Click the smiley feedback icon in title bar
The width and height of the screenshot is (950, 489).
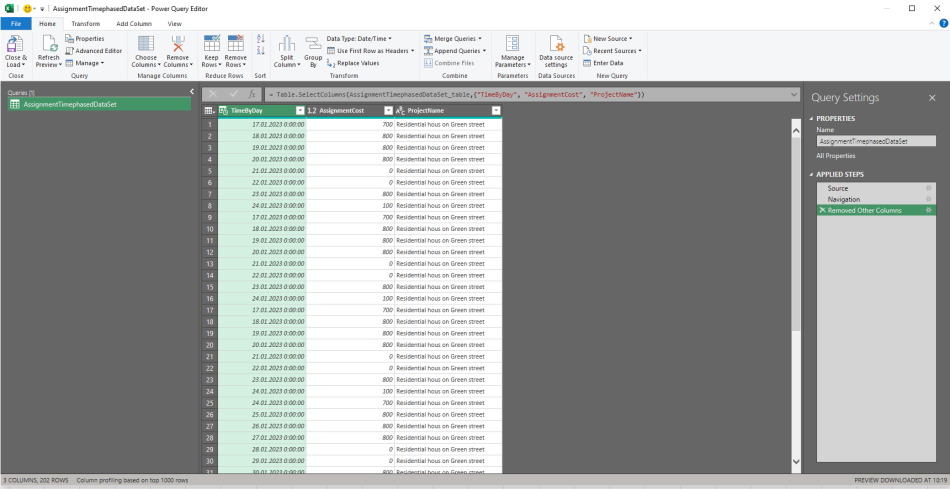(27, 8)
